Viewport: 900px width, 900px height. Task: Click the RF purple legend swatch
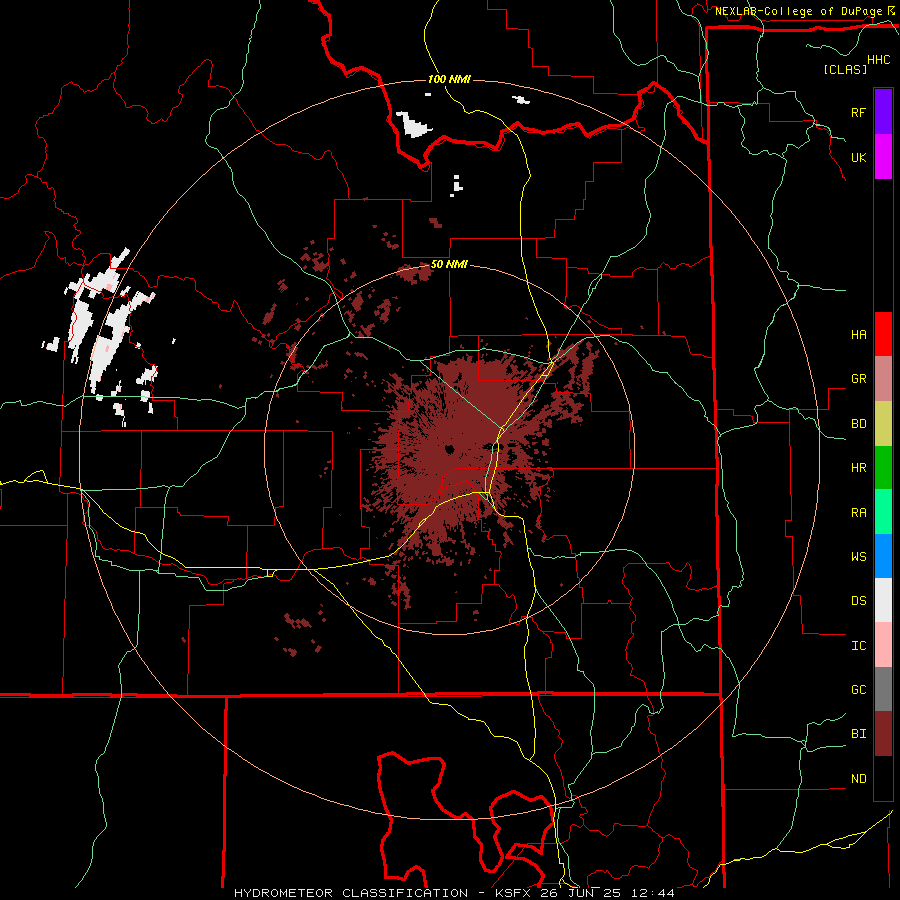coord(883,112)
